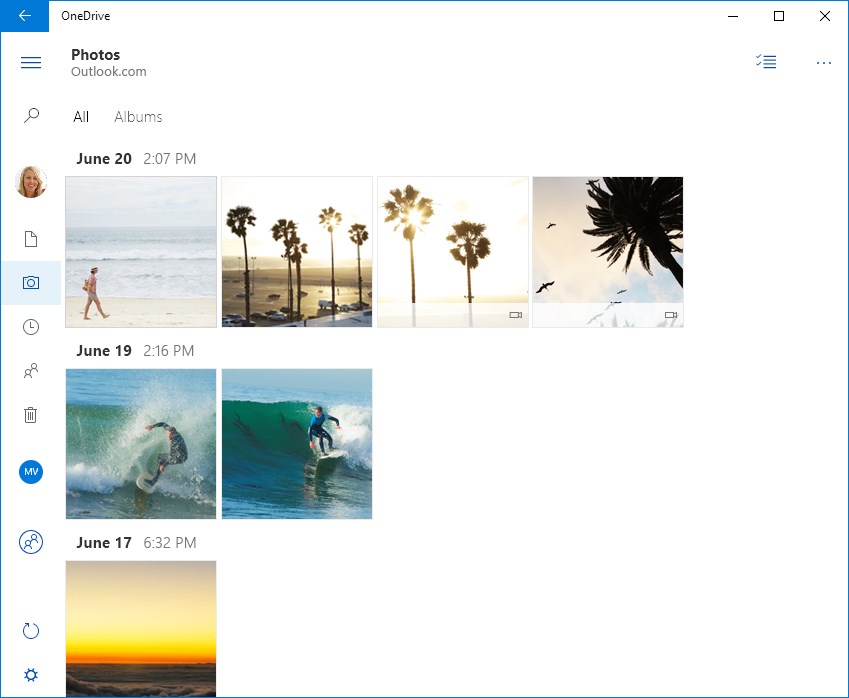Open the June 19 surfing photo thumbnail

[140, 443]
